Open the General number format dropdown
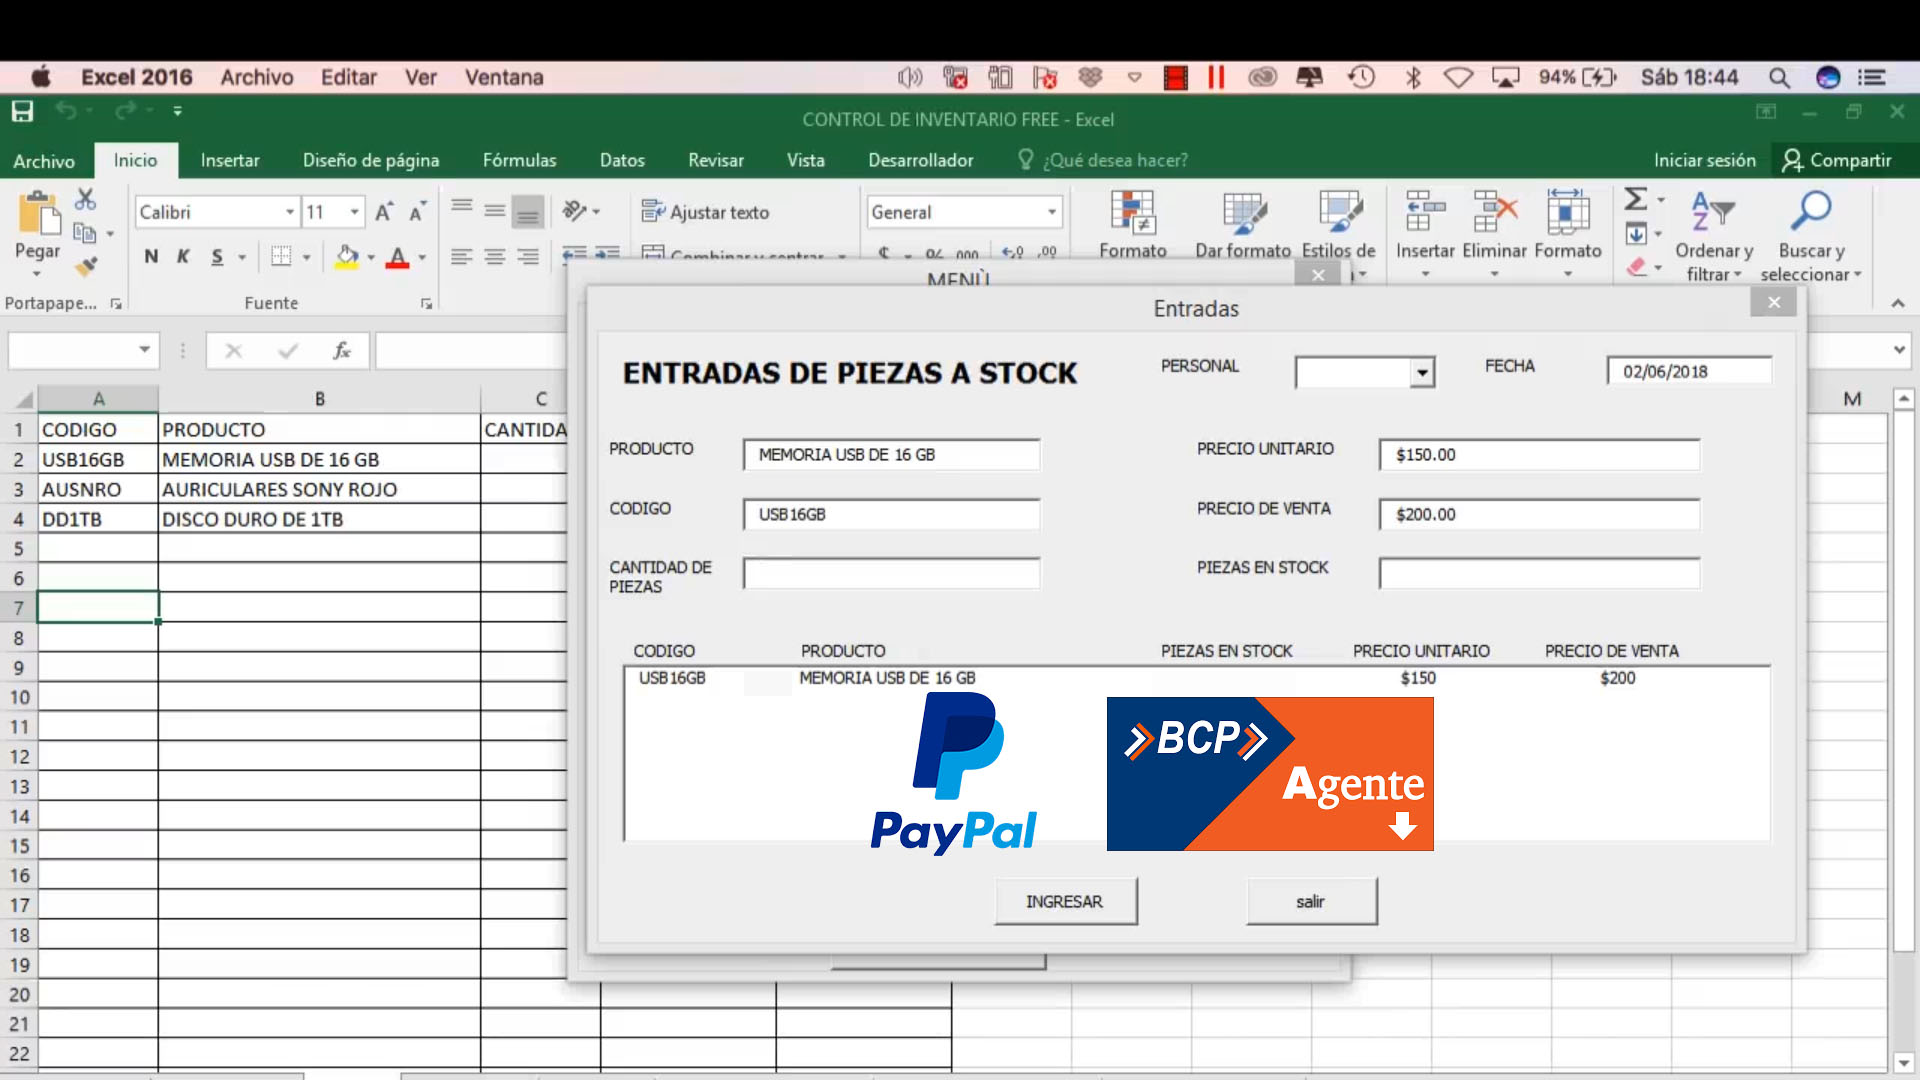This screenshot has width=1920, height=1080. coord(1052,212)
